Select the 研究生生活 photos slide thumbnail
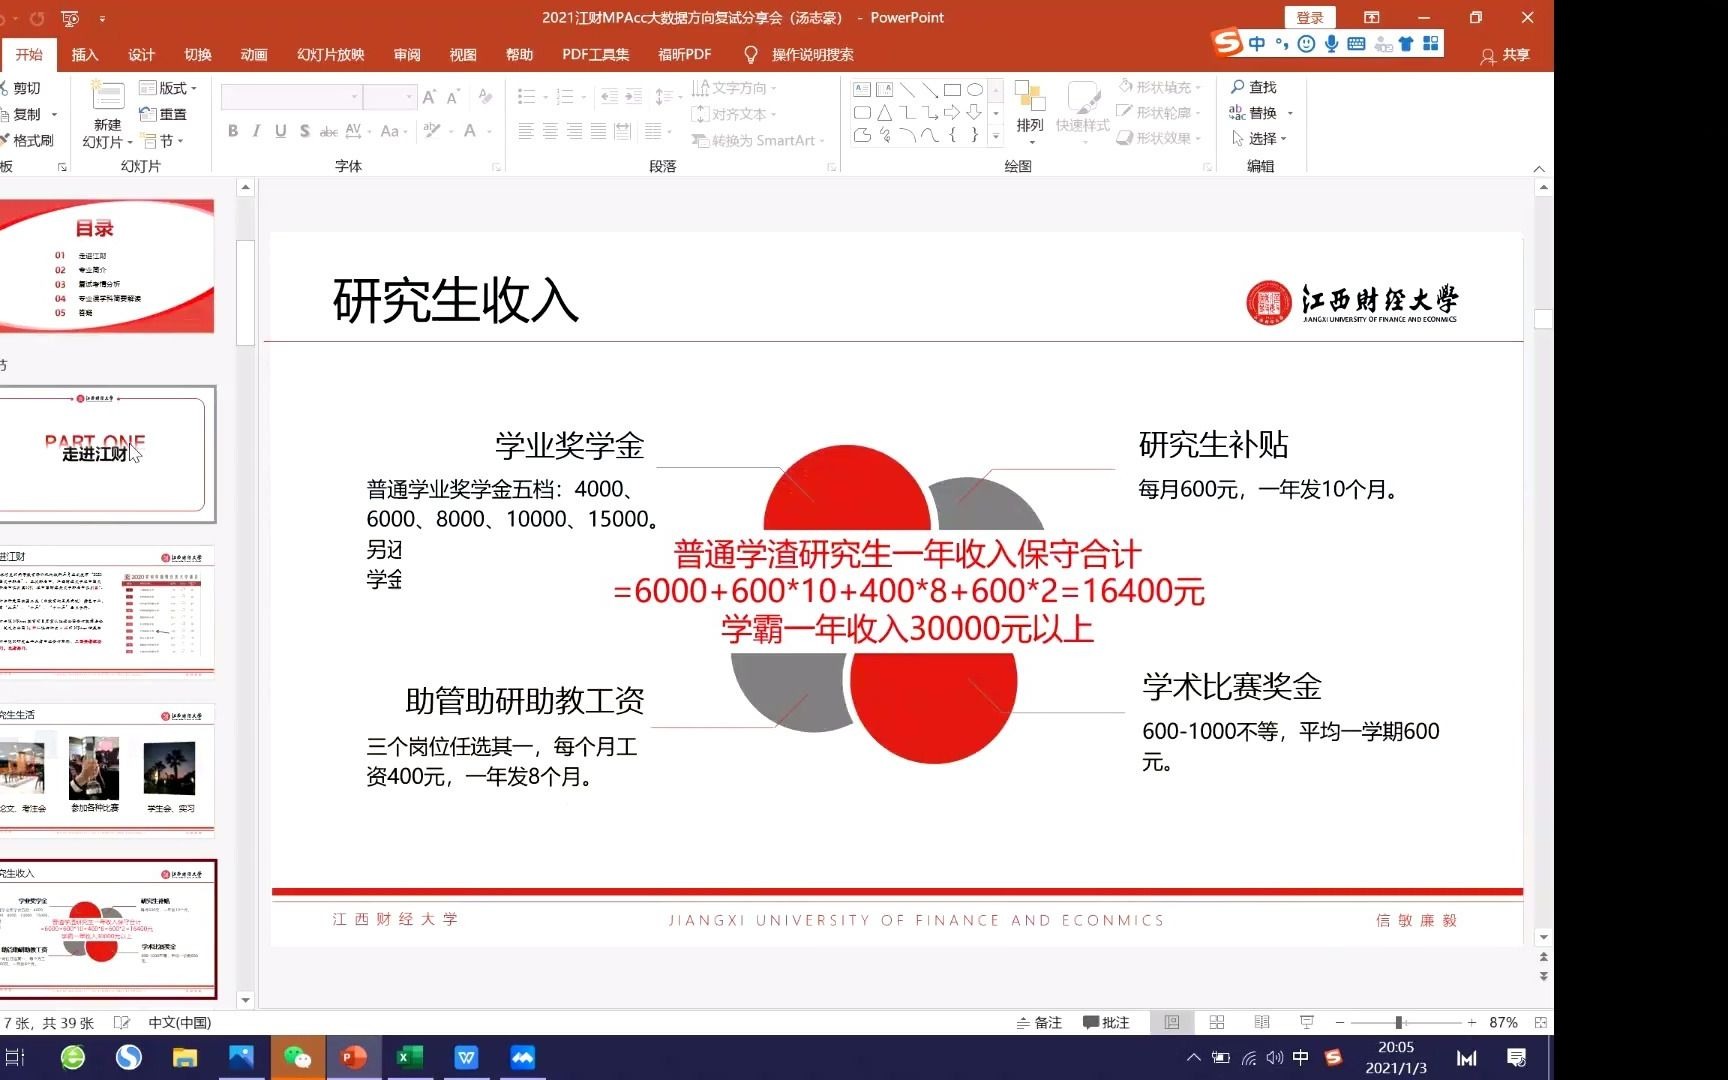The width and height of the screenshot is (1728, 1080). 106,769
